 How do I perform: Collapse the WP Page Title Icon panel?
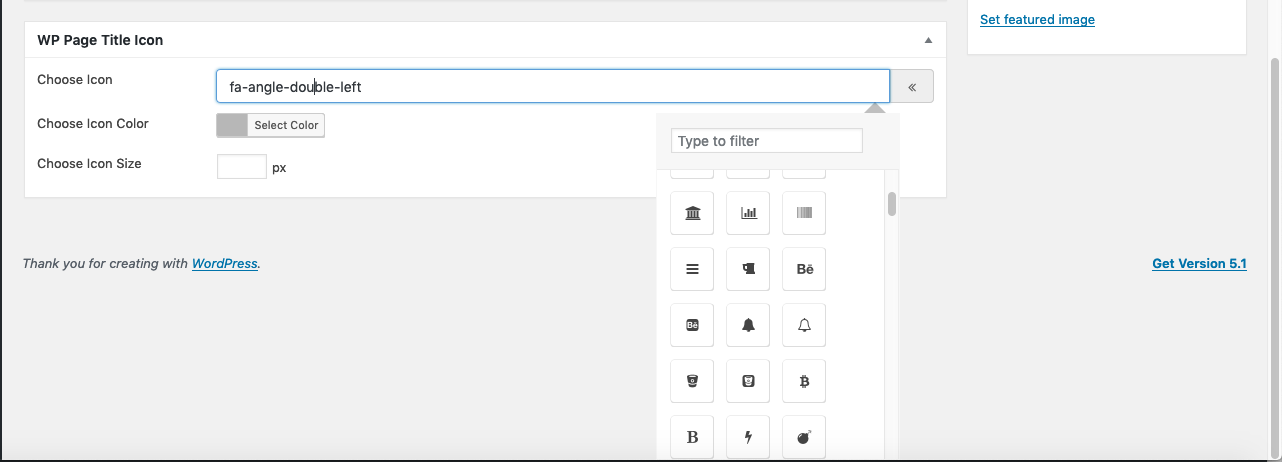[x=928, y=41]
